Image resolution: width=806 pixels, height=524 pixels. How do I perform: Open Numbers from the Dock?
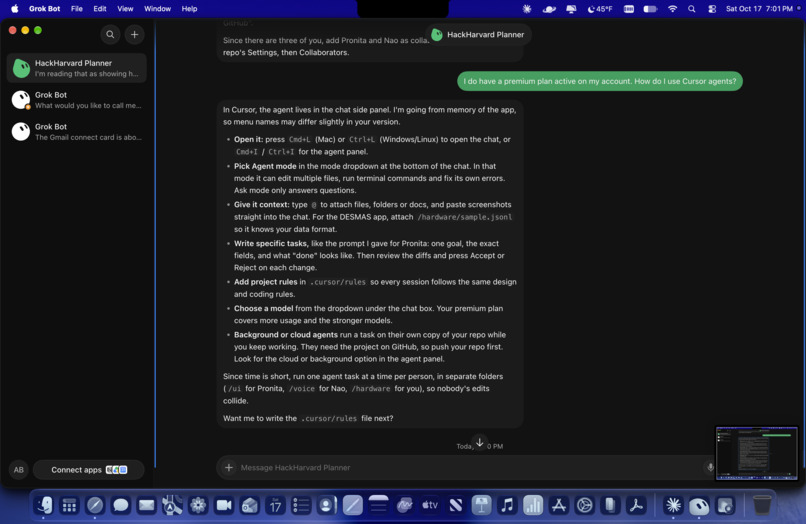coord(533,505)
